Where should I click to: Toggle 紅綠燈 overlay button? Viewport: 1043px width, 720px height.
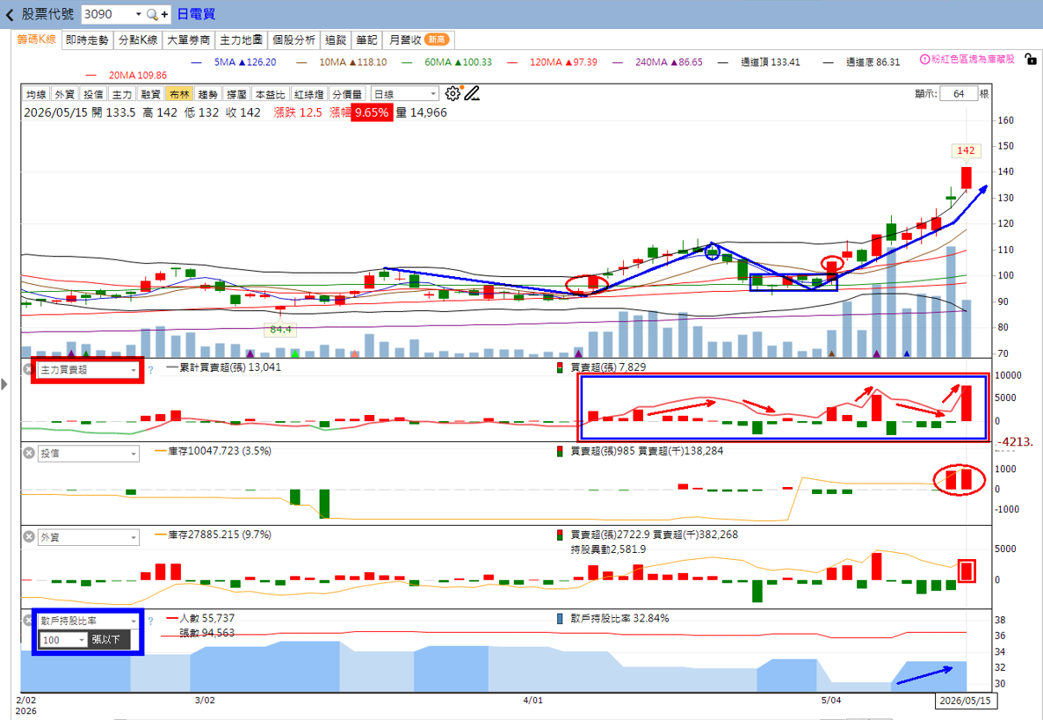pos(309,94)
